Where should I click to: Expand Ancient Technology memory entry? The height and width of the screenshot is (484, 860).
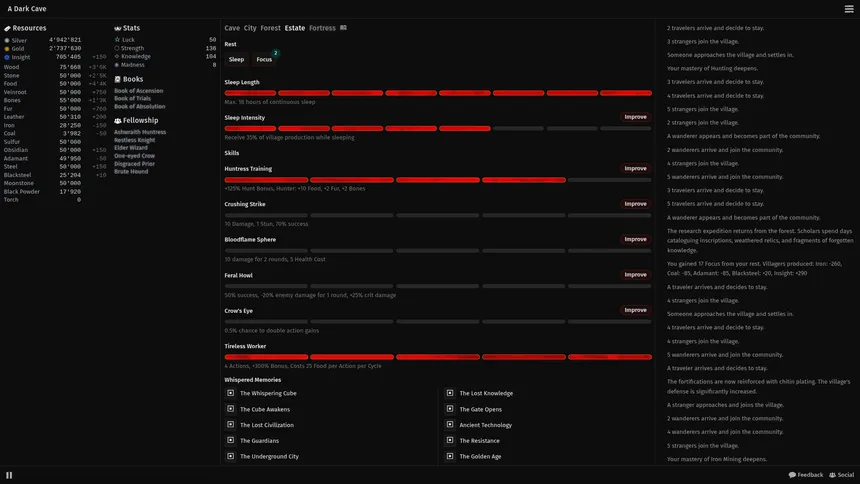click(x=450, y=425)
